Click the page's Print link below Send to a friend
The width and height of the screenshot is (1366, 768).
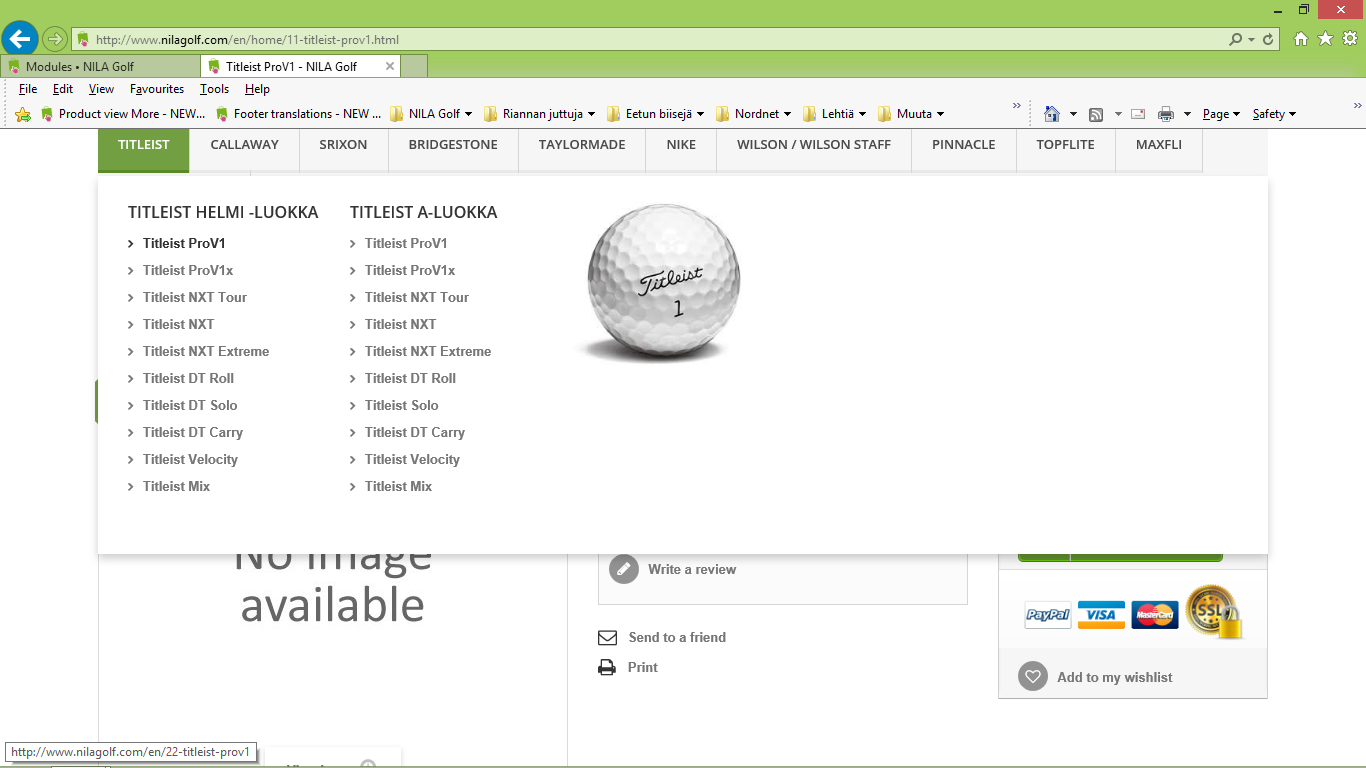point(643,667)
